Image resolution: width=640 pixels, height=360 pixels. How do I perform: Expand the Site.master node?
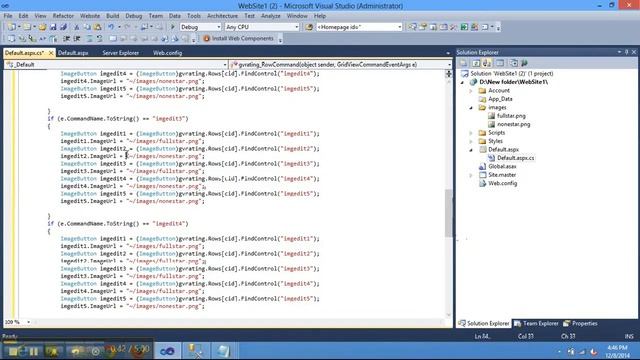tap(471, 175)
